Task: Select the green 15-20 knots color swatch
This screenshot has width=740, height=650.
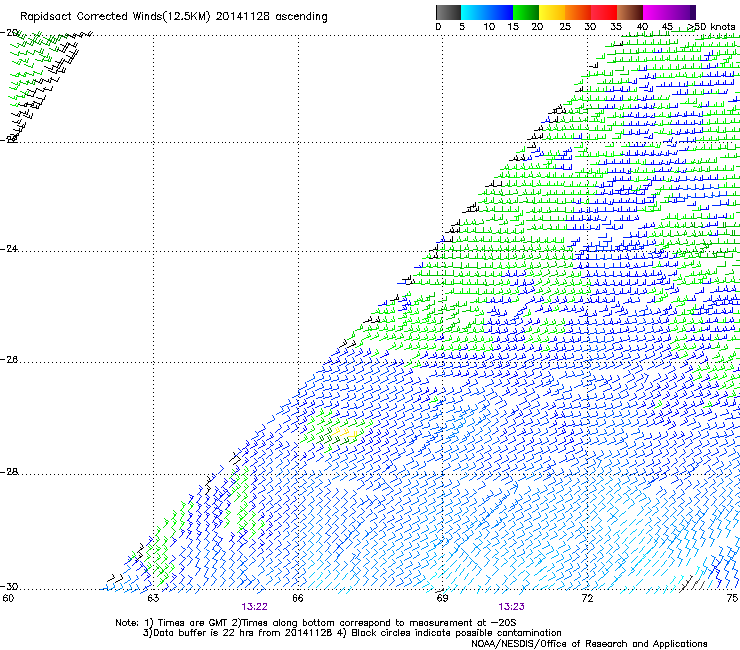Action: pyautogui.click(x=526, y=12)
